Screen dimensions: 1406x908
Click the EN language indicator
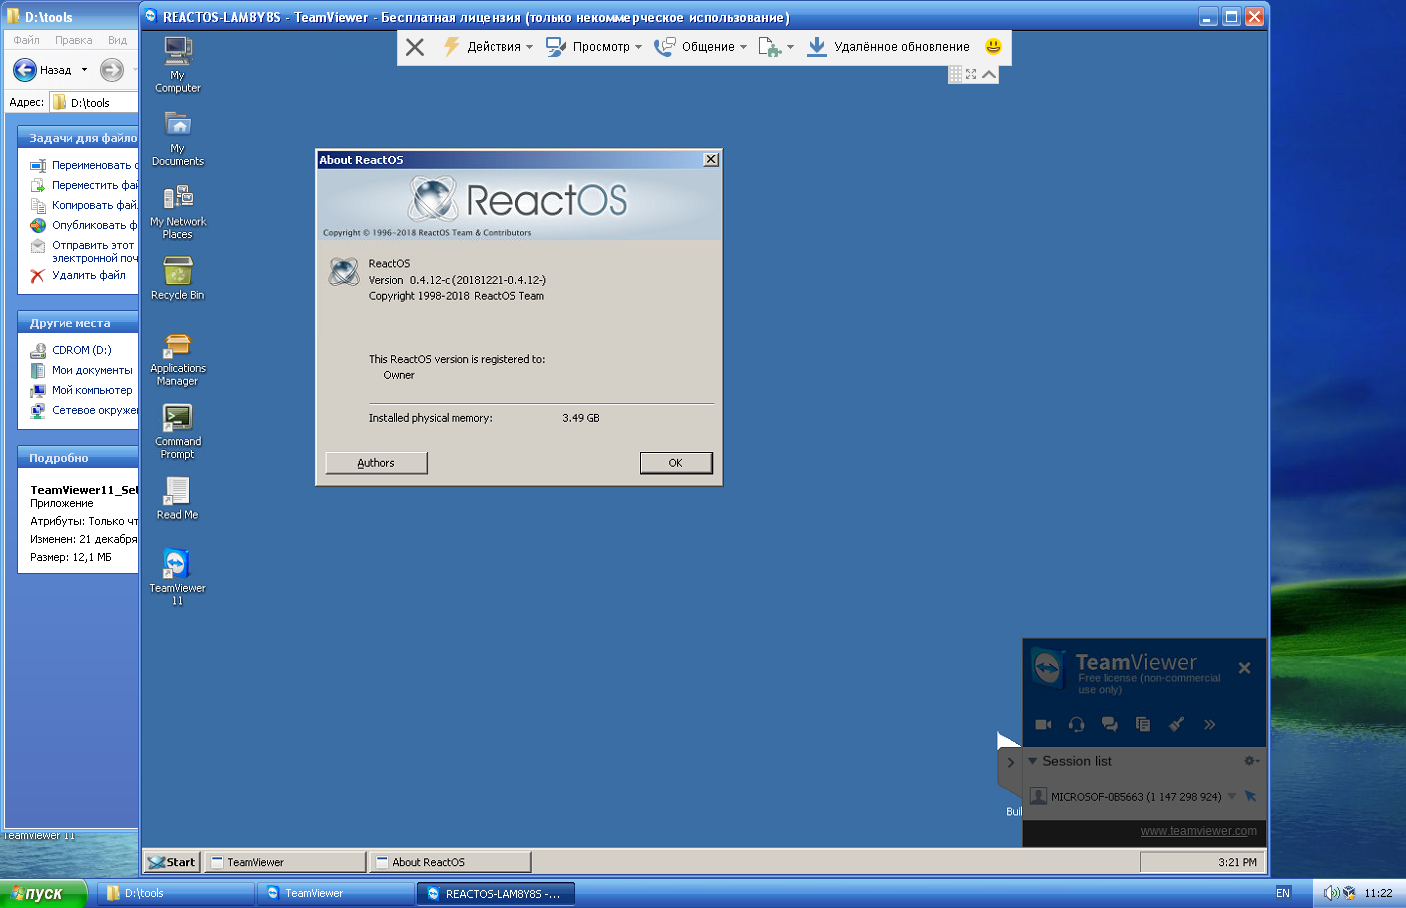[1283, 893]
